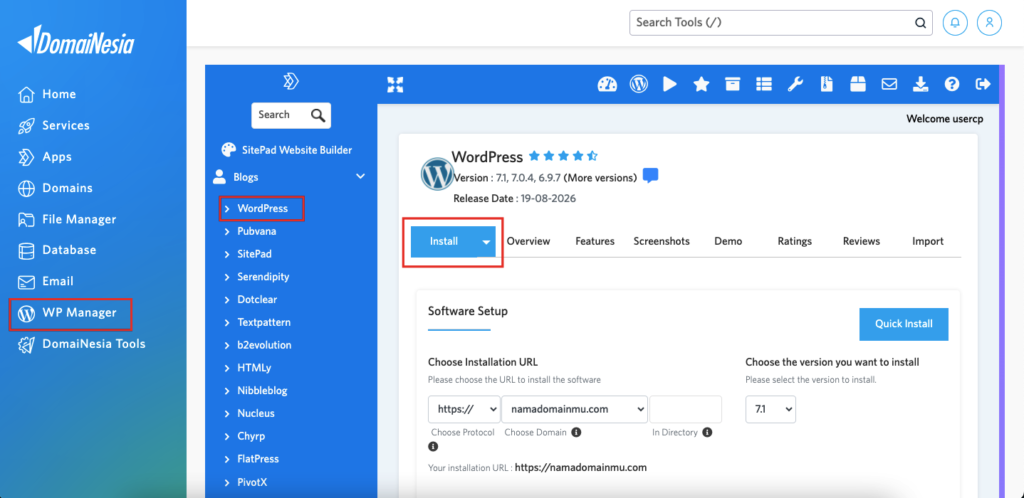This screenshot has height=498, width=1024.
Task: Click the magnifier icon in Search Tools
Action: pyautogui.click(x=920, y=23)
